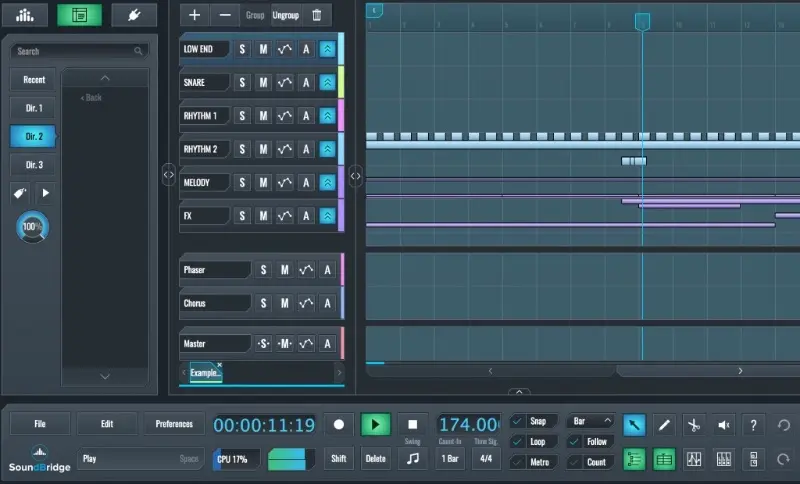Select the speaker mute tool
The height and width of the screenshot is (484, 800).
[x=723, y=425]
